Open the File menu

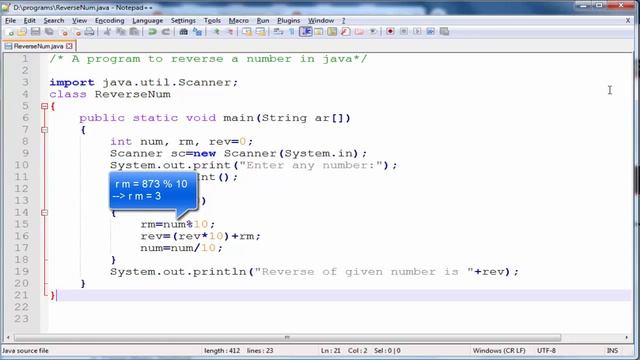point(10,20)
